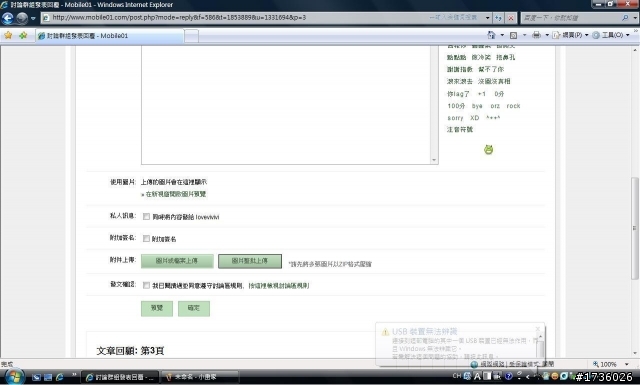
Task: Click the CH input language indicator
Action: coord(457,376)
